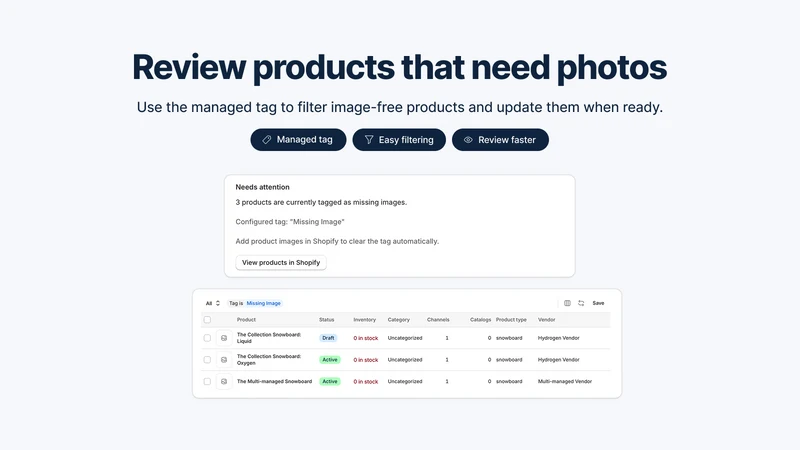800x450 pixels.
Task: Check the Multi-managed Snowboard row checkbox
Action: pos(207,381)
